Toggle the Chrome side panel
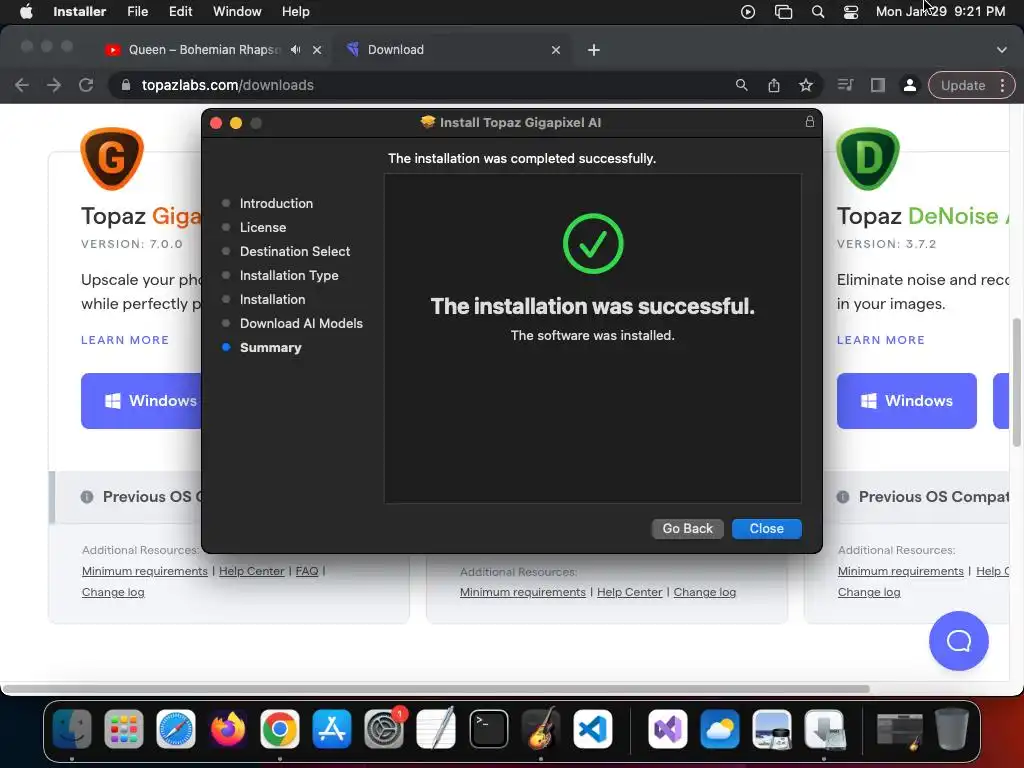This screenshot has height=768, width=1024. [x=878, y=85]
